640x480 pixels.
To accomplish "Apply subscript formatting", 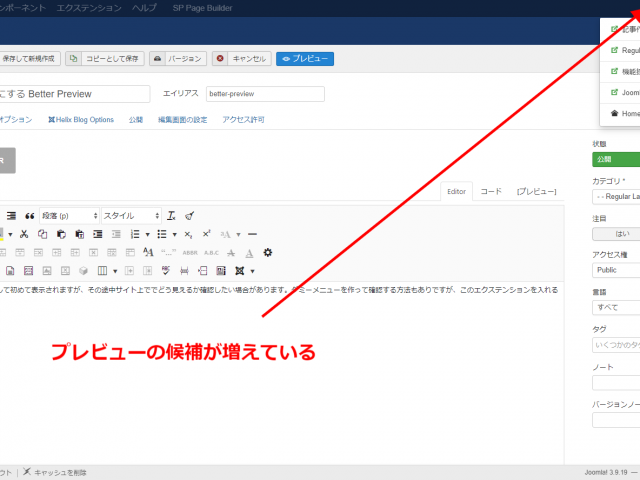I will point(188,234).
